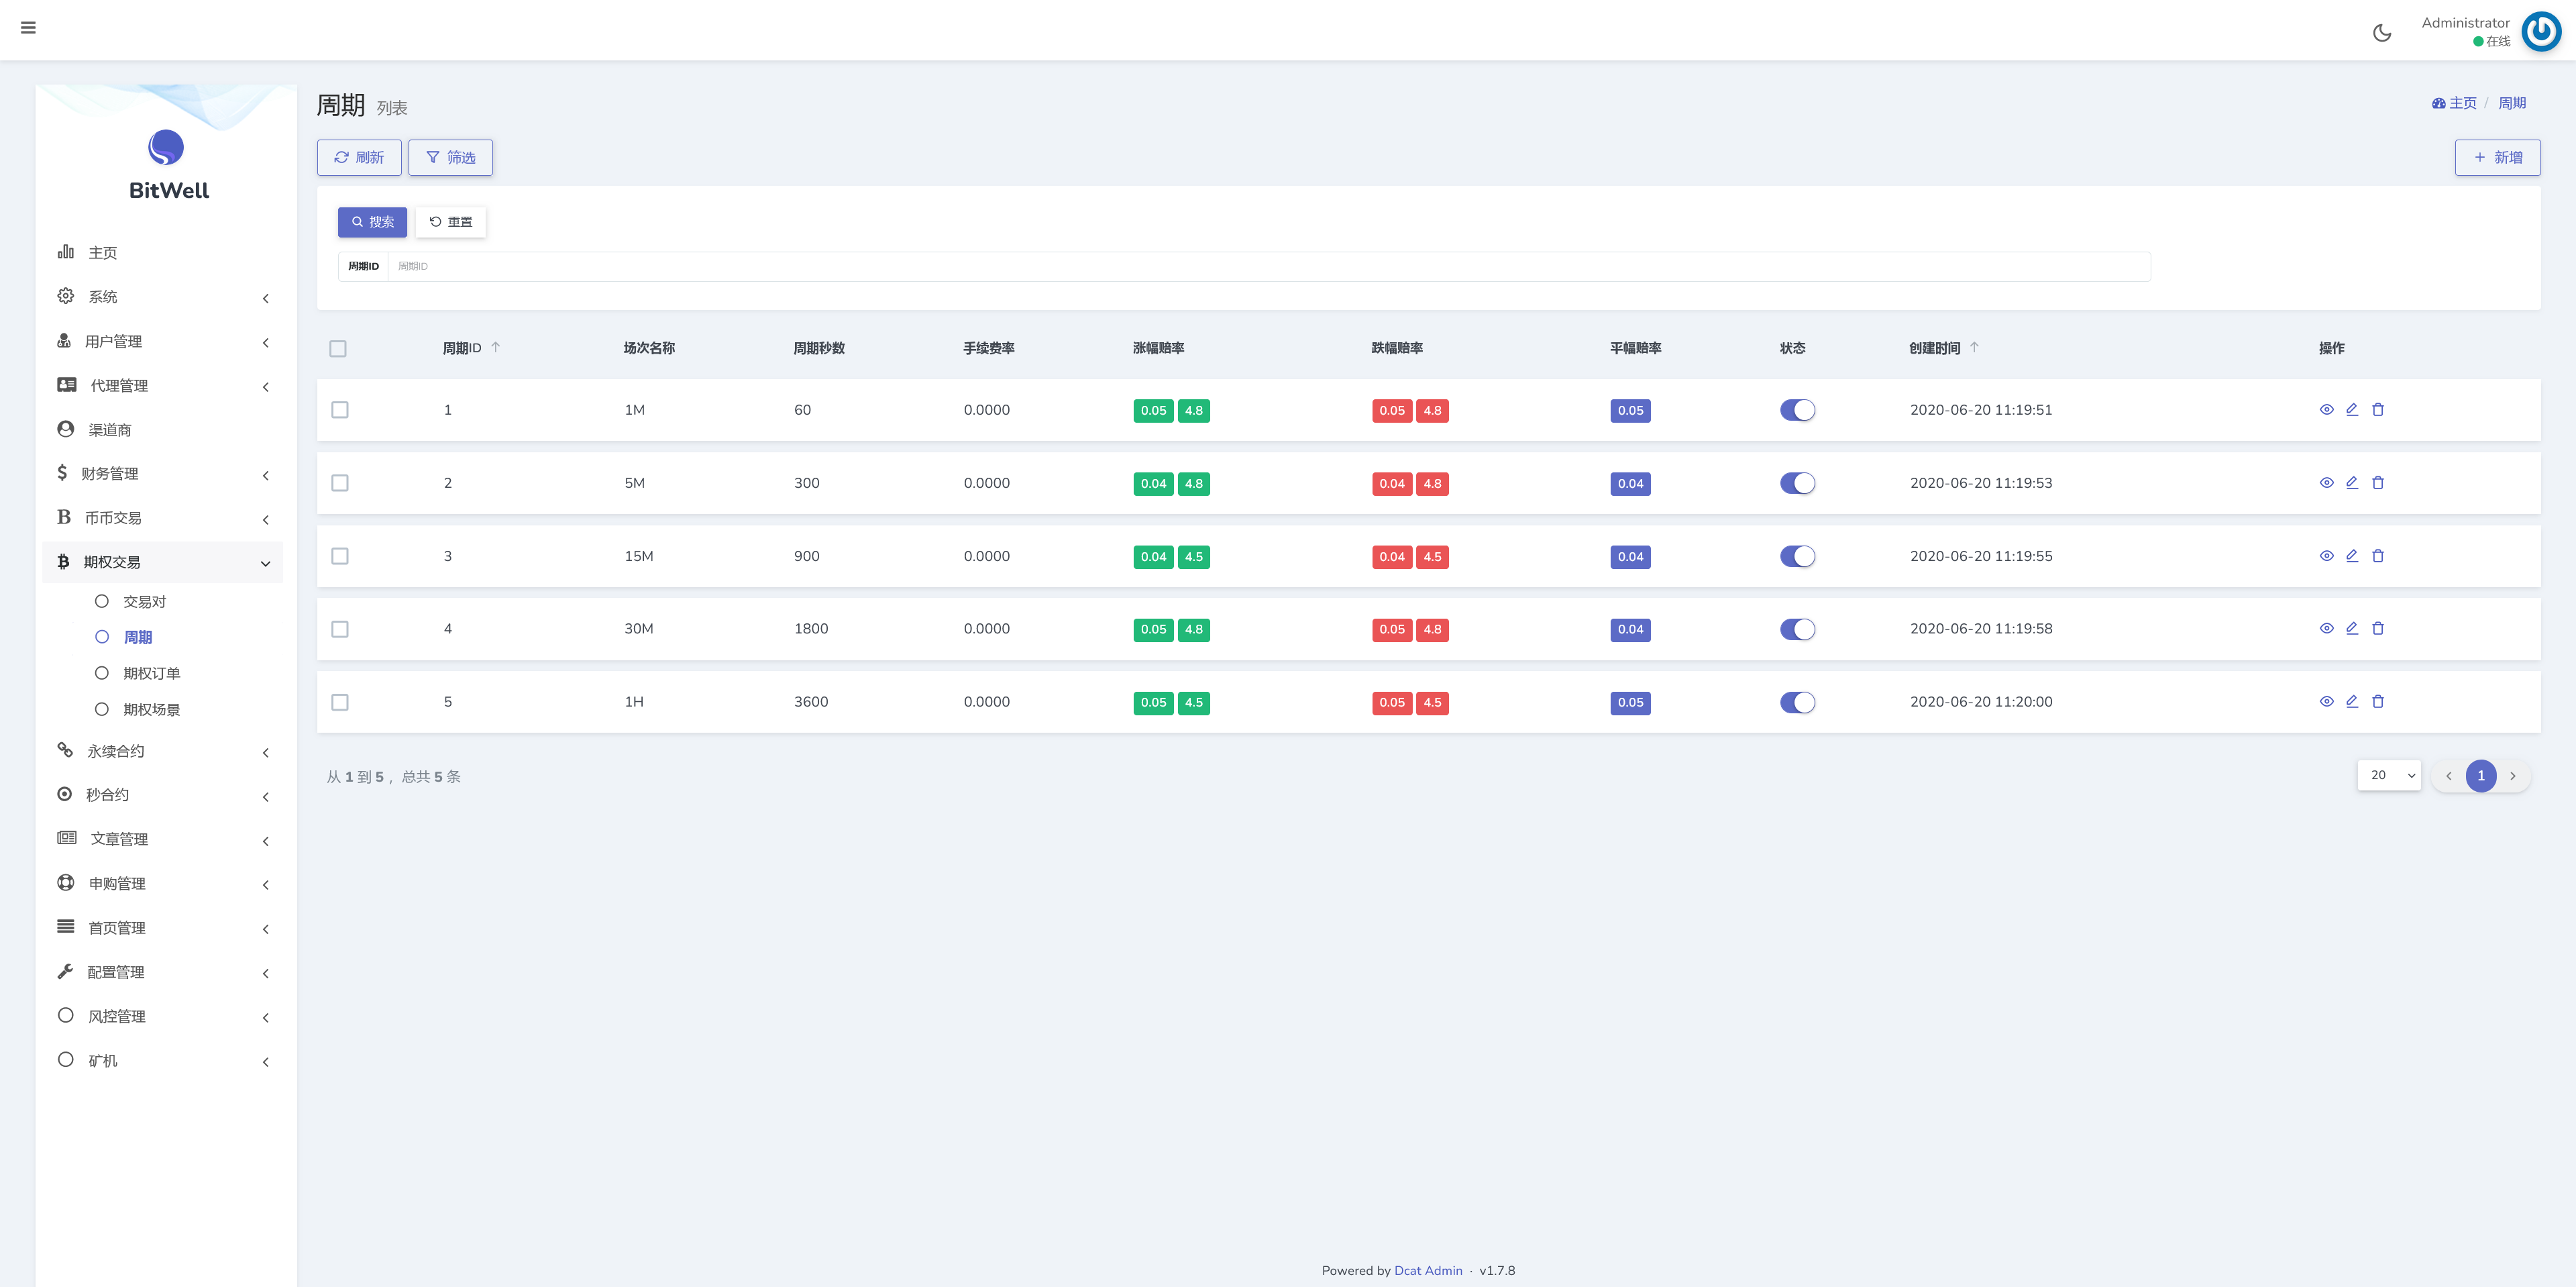Go to 主页 in the sidebar
Screen dimensions: 2576x1287
tap(102, 253)
